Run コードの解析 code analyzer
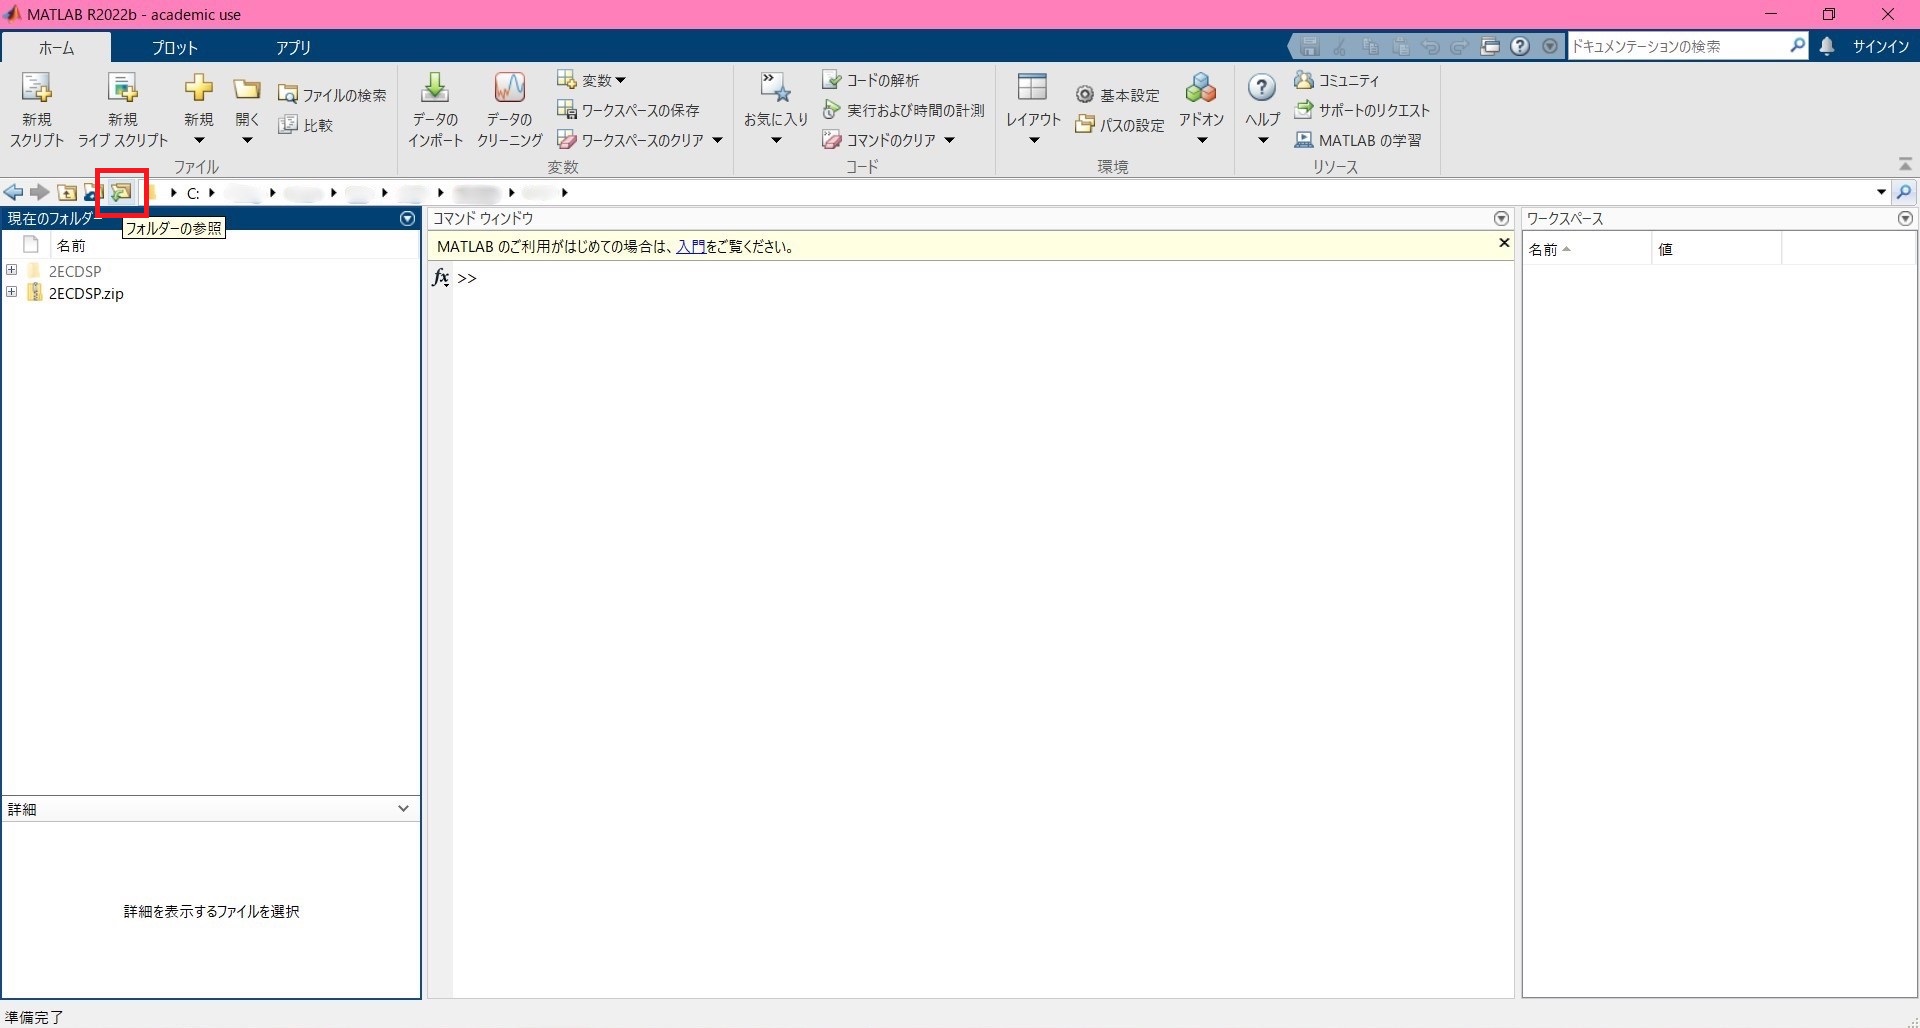This screenshot has width=1920, height=1028. point(870,80)
